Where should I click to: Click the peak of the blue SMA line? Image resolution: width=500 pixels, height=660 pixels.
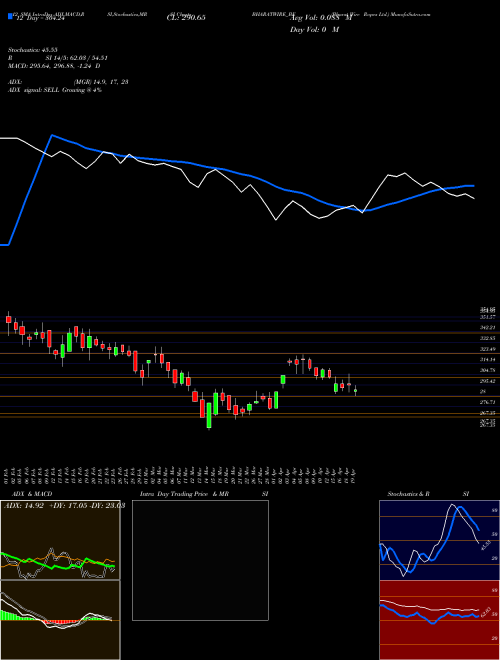pyautogui.click(x=52, y=135)
